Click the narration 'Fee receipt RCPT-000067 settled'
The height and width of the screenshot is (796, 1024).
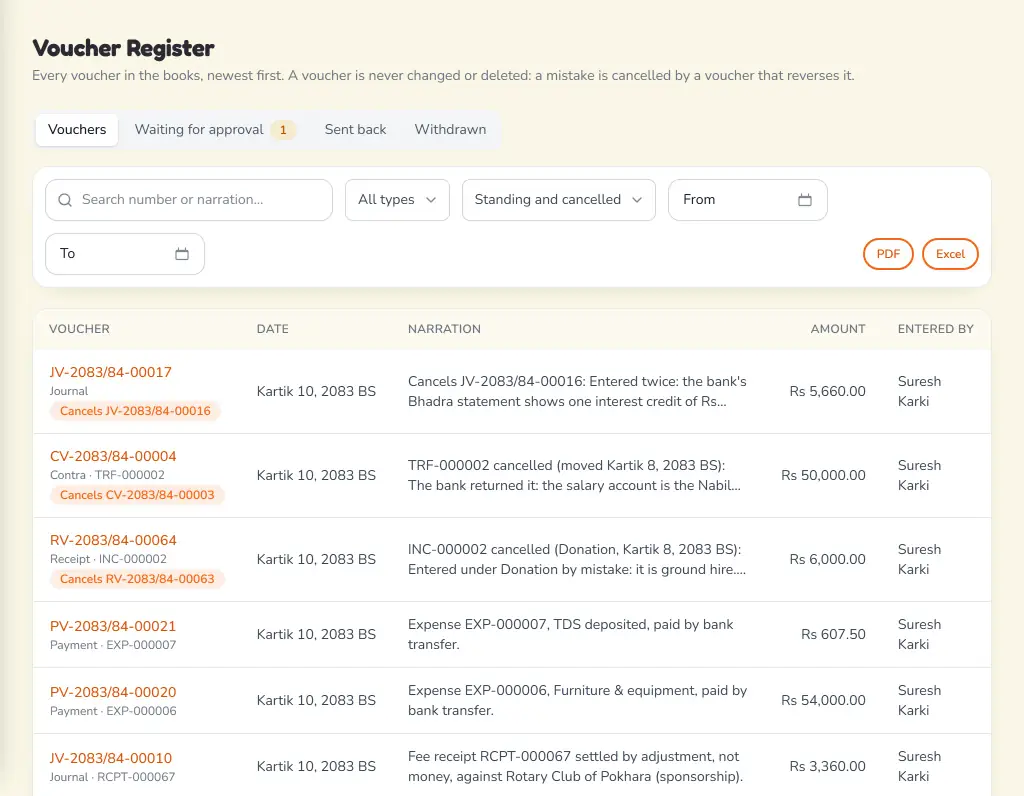(x=575, y=767)
